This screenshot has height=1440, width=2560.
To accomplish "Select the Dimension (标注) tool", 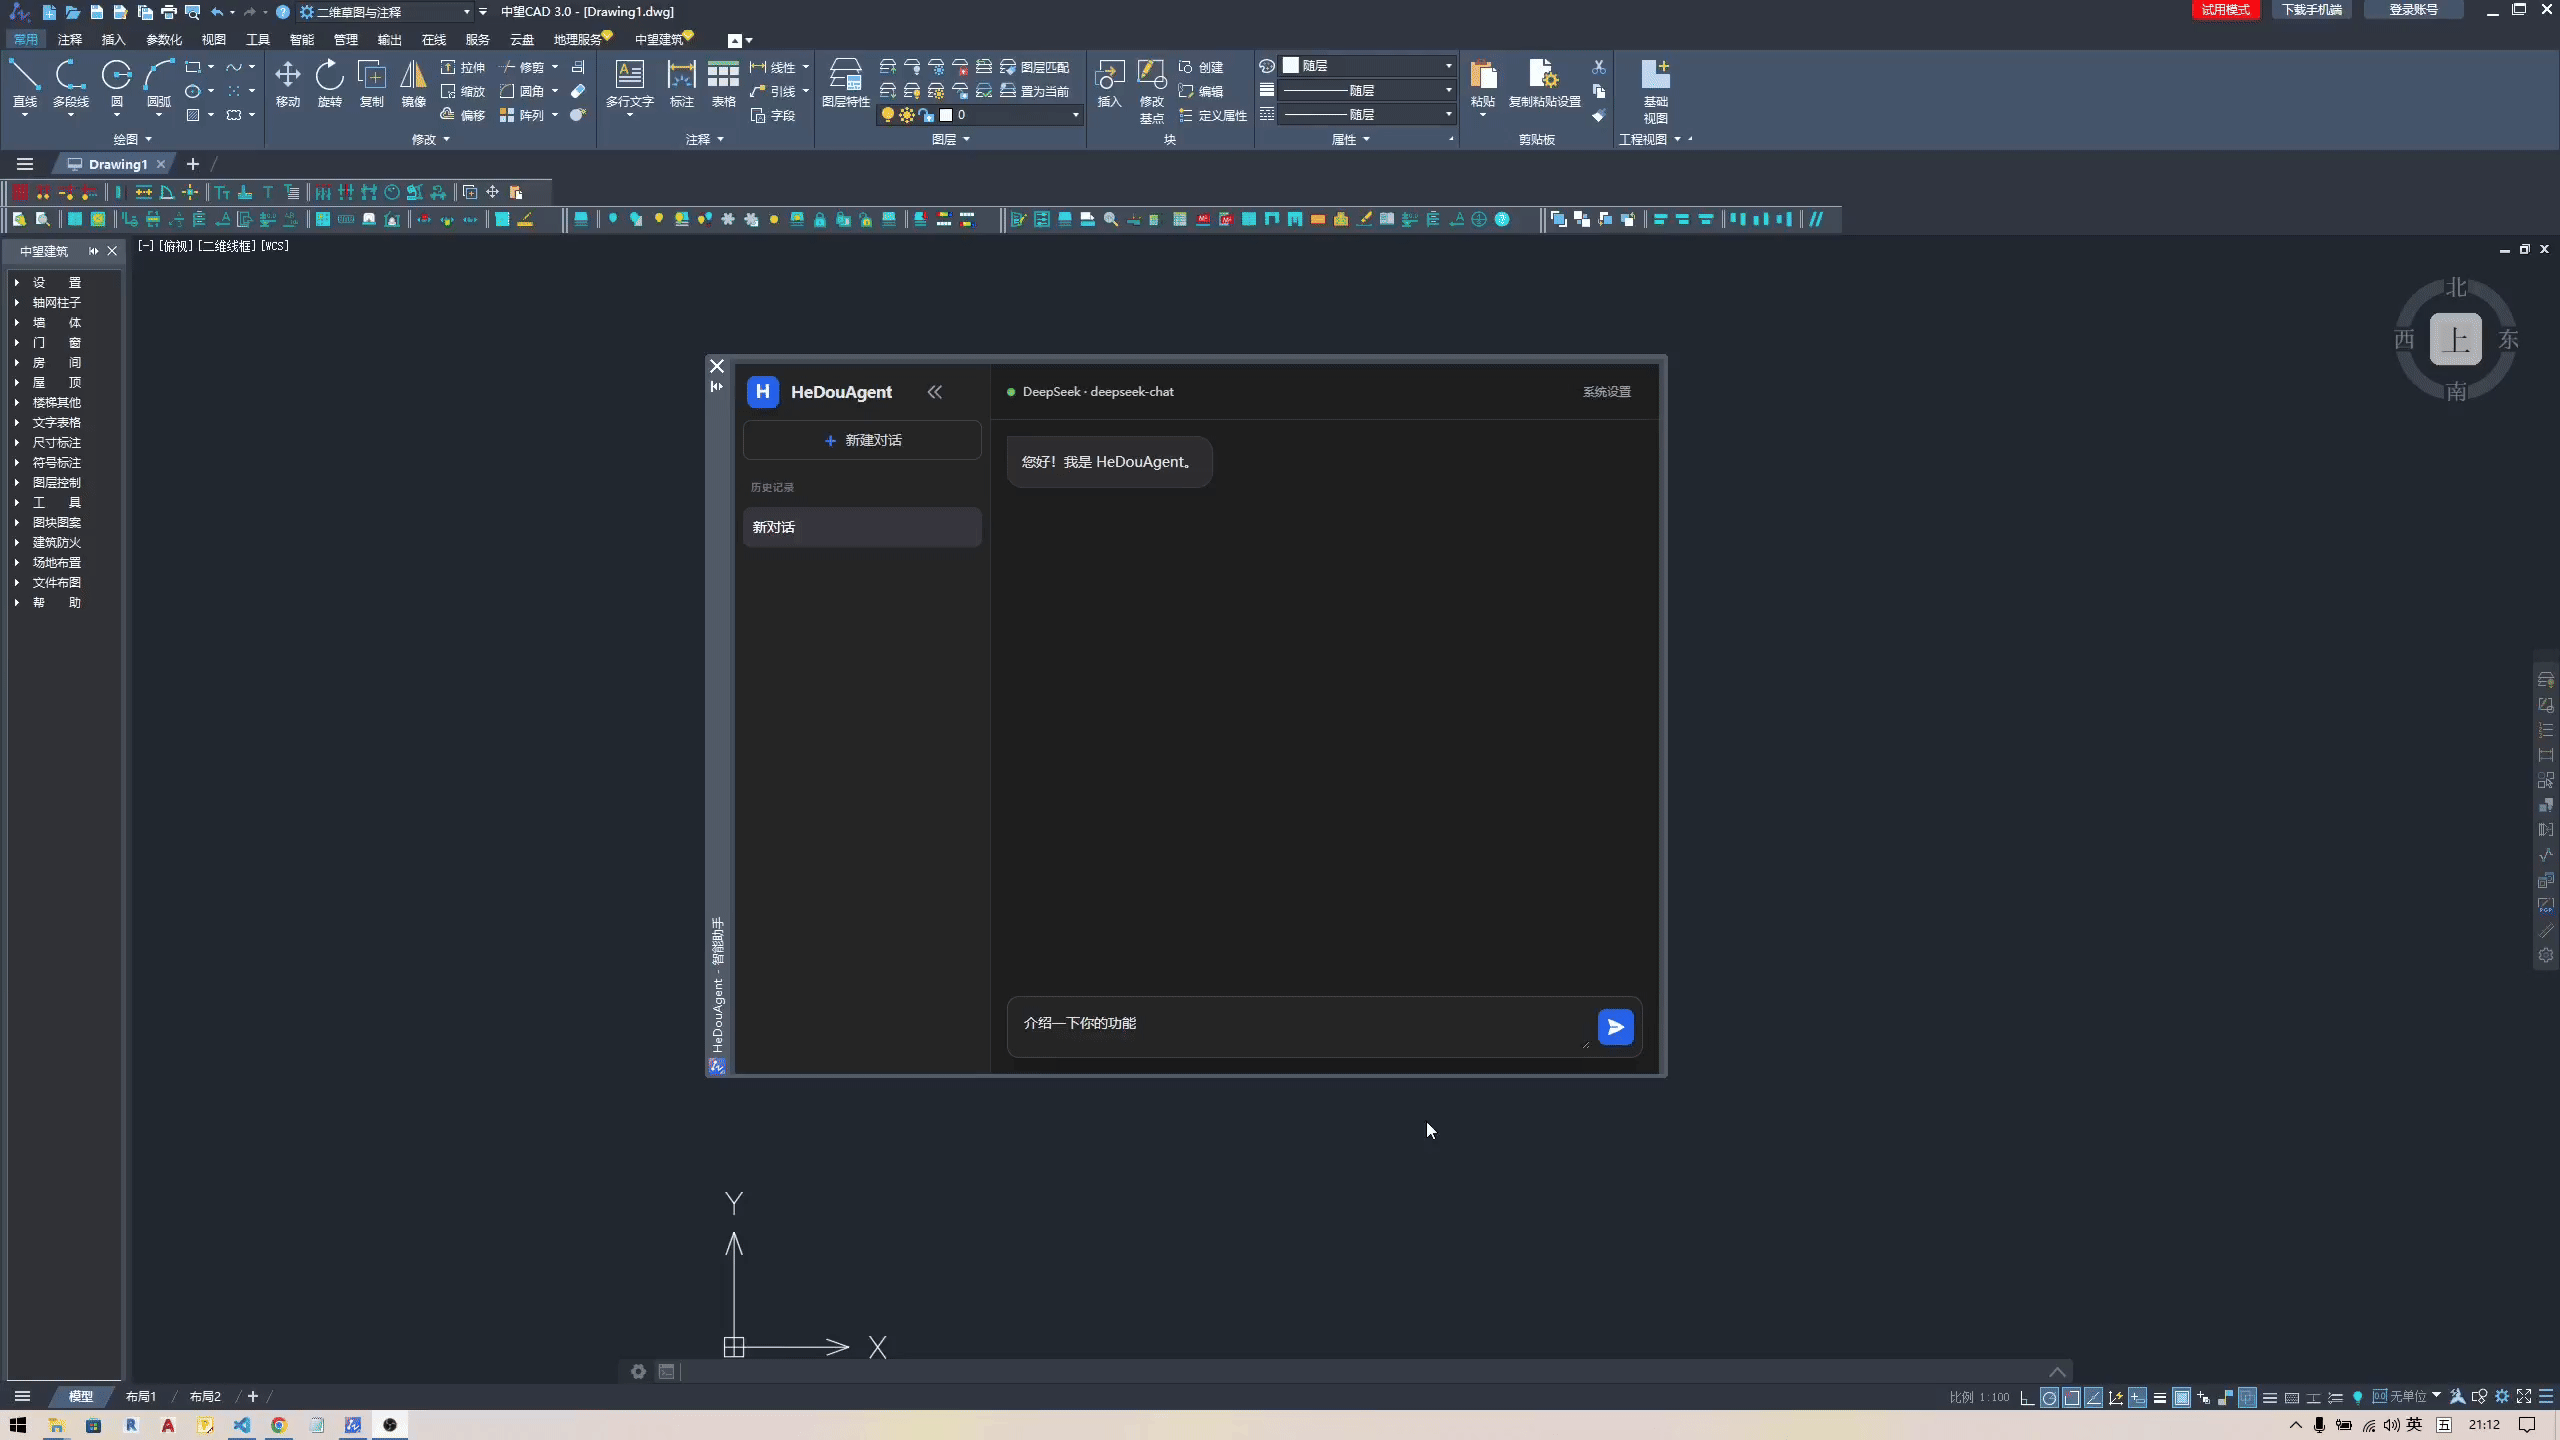I will pyautogui.click(x=681, y=84).
